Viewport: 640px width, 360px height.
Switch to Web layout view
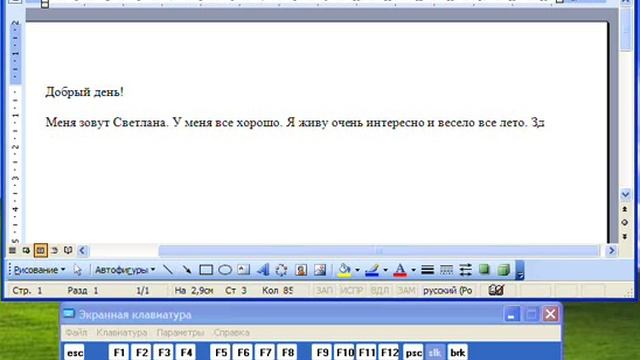26,250
